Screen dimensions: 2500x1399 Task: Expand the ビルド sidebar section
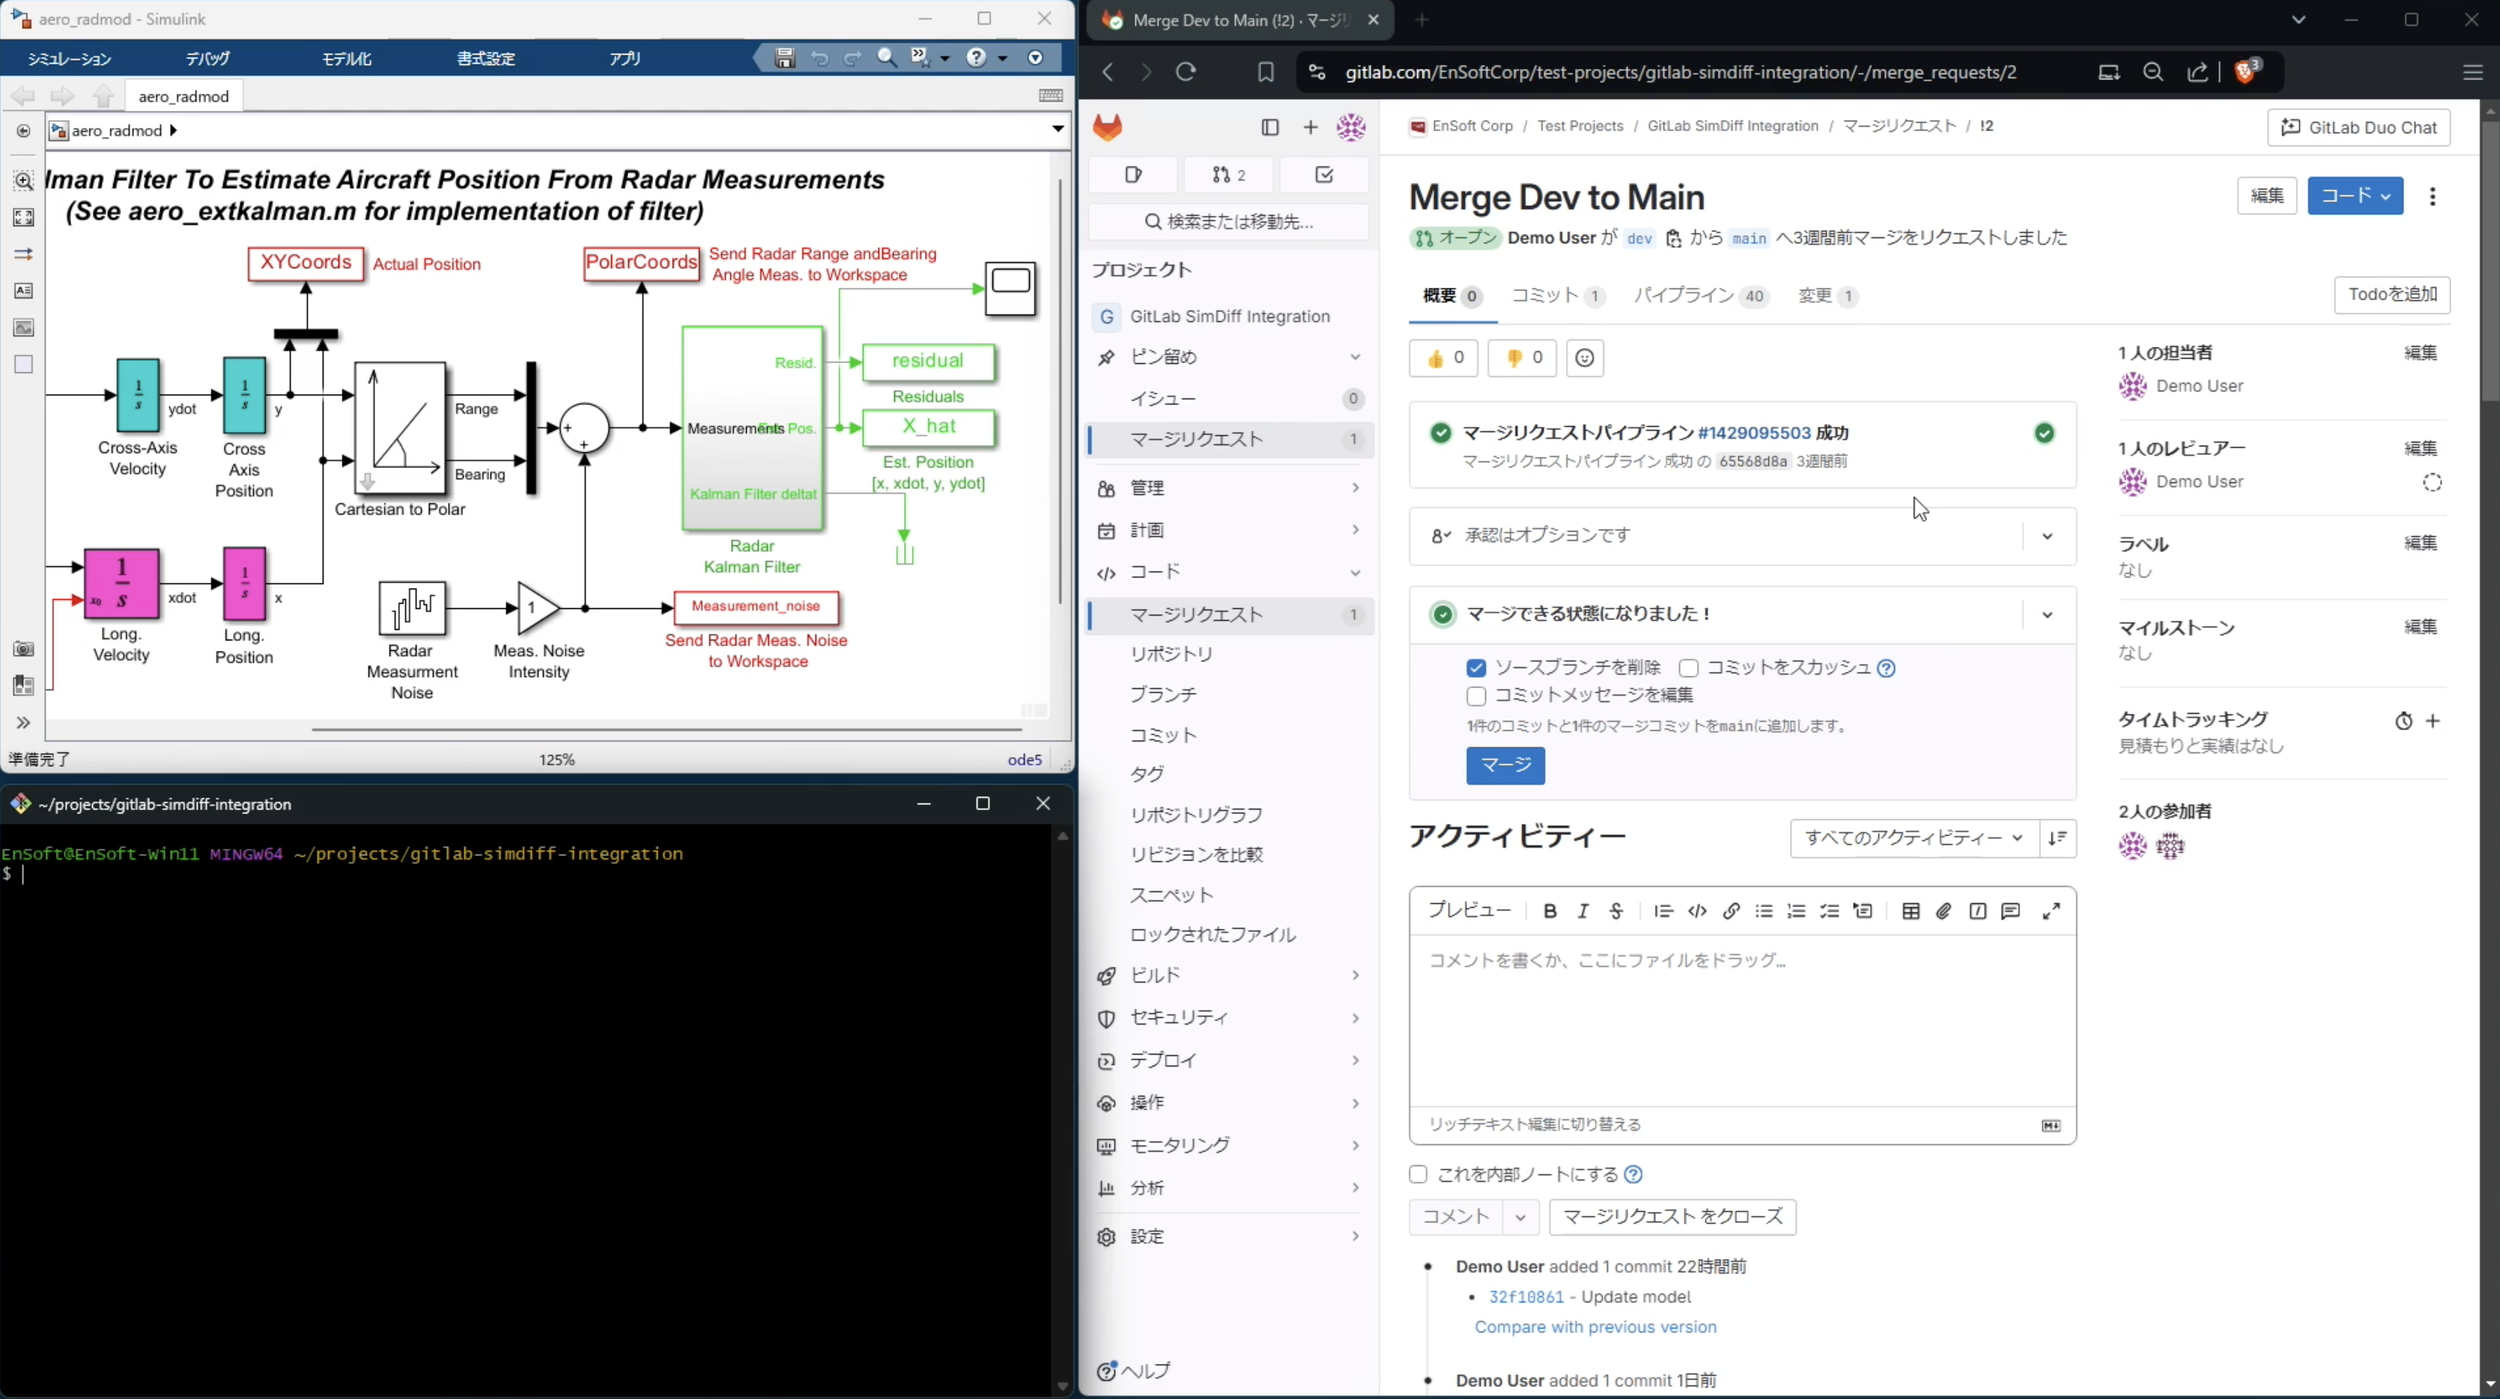1230,975
